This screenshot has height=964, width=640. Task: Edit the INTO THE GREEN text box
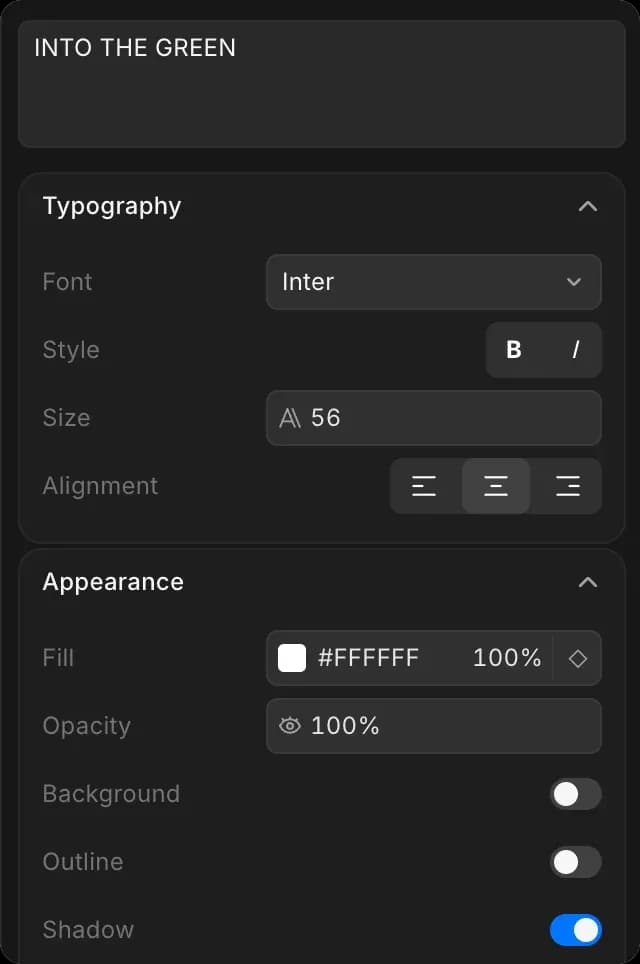322,84
